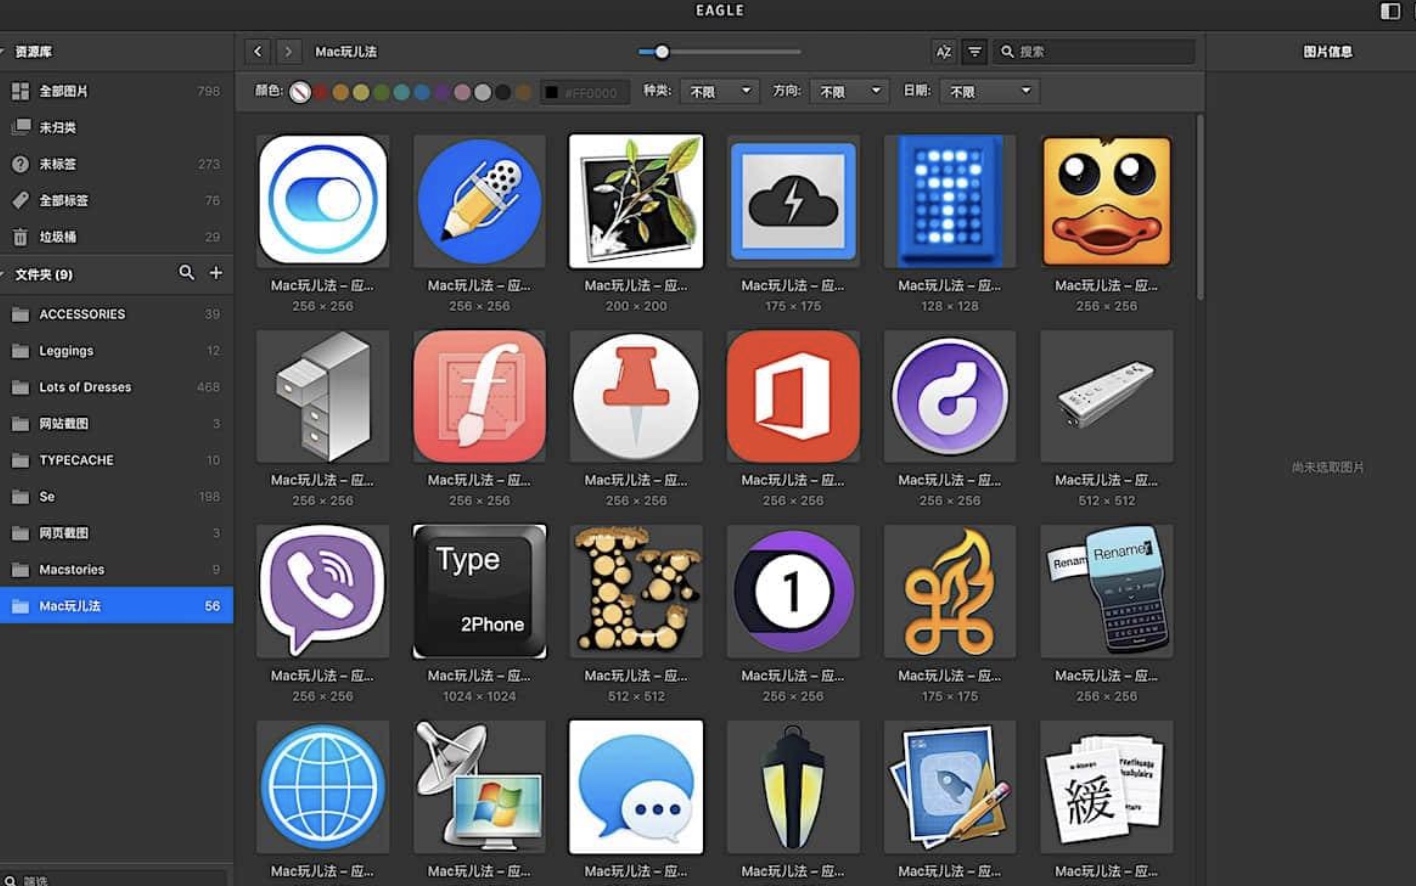
Task: Show 未标签 untagged images
Action: 116,164
